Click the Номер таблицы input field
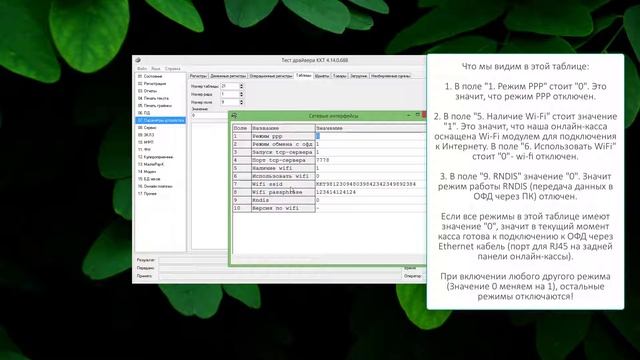The width and height of the screenshot is (640, 360). pos(229,87)
